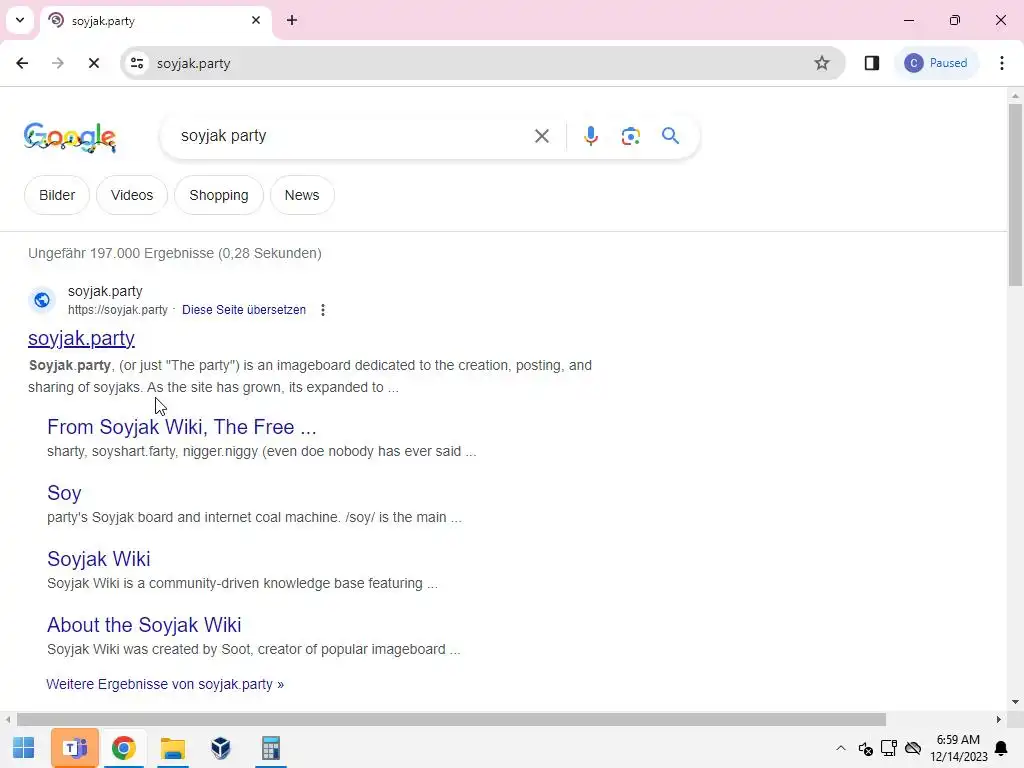Open the Chrome three-dot menu
Screen dimensions: 1024x768
pyautogui.click(x=1002, y=63)
